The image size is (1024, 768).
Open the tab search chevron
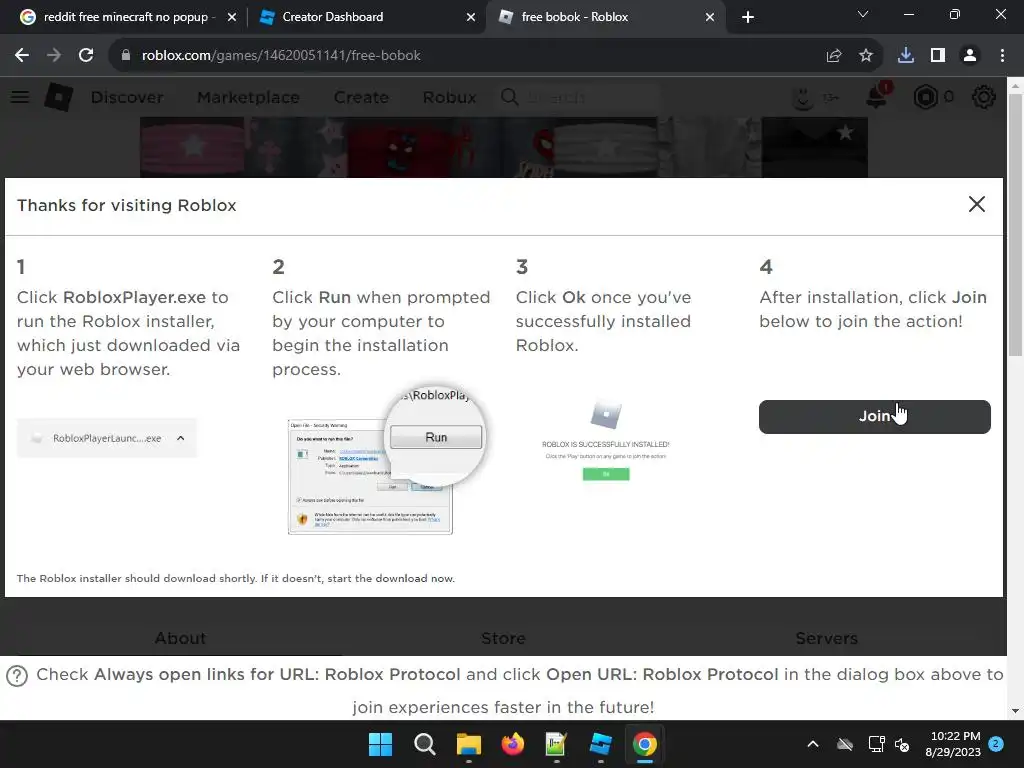[863, 14]
